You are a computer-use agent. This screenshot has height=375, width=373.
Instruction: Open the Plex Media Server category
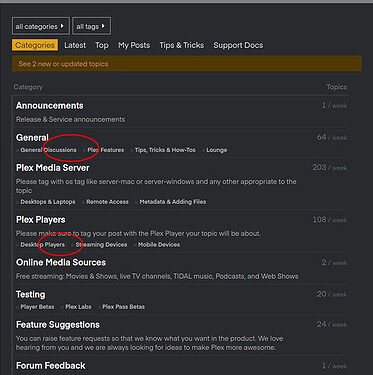coord(53,168)
